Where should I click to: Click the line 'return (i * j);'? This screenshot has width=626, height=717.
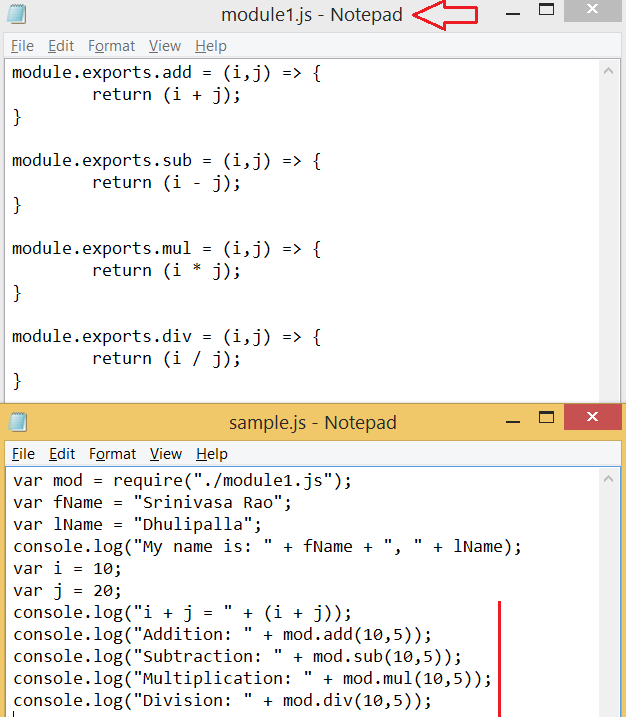click(x=166, y=270)
